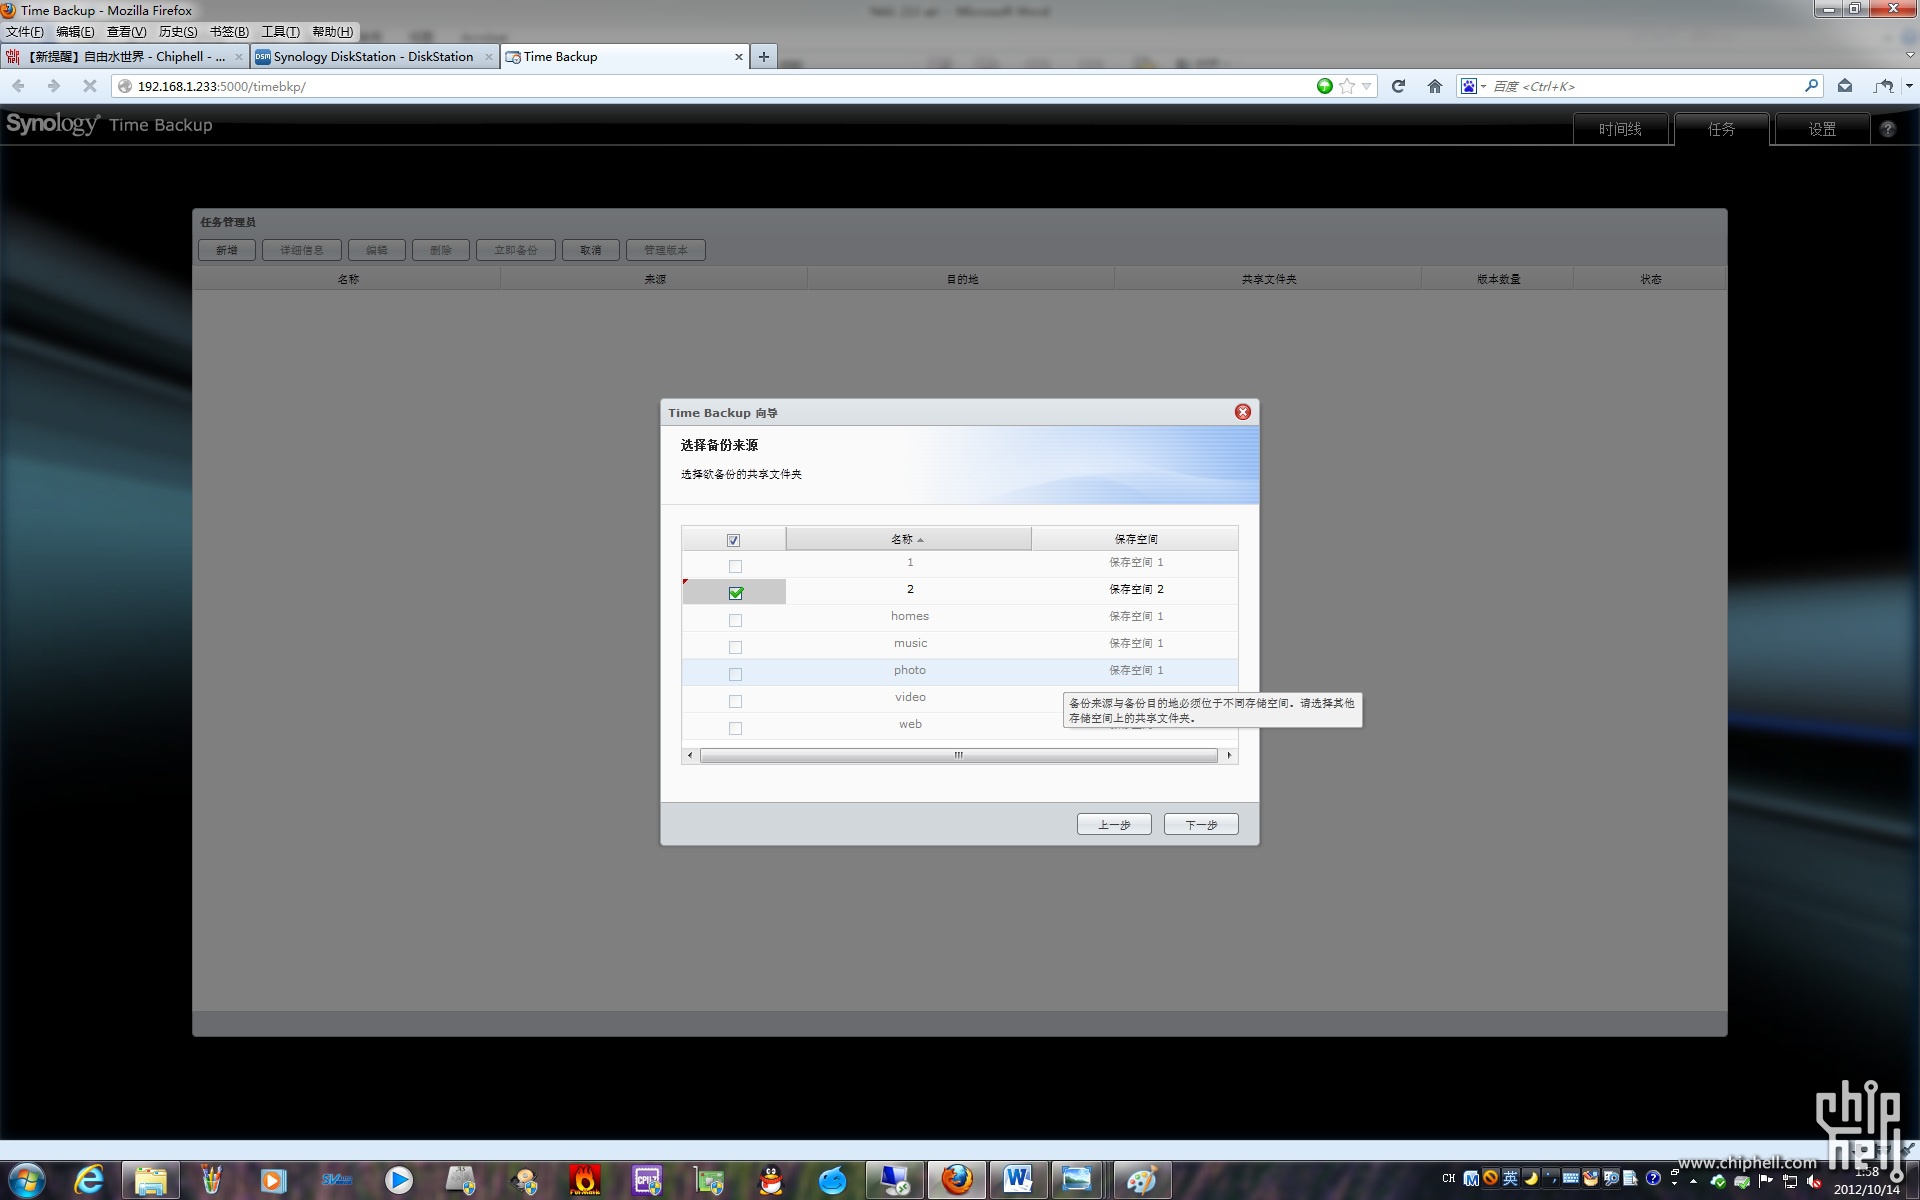
Task: Click the Stop loading X icon
Action: point(89,86)
